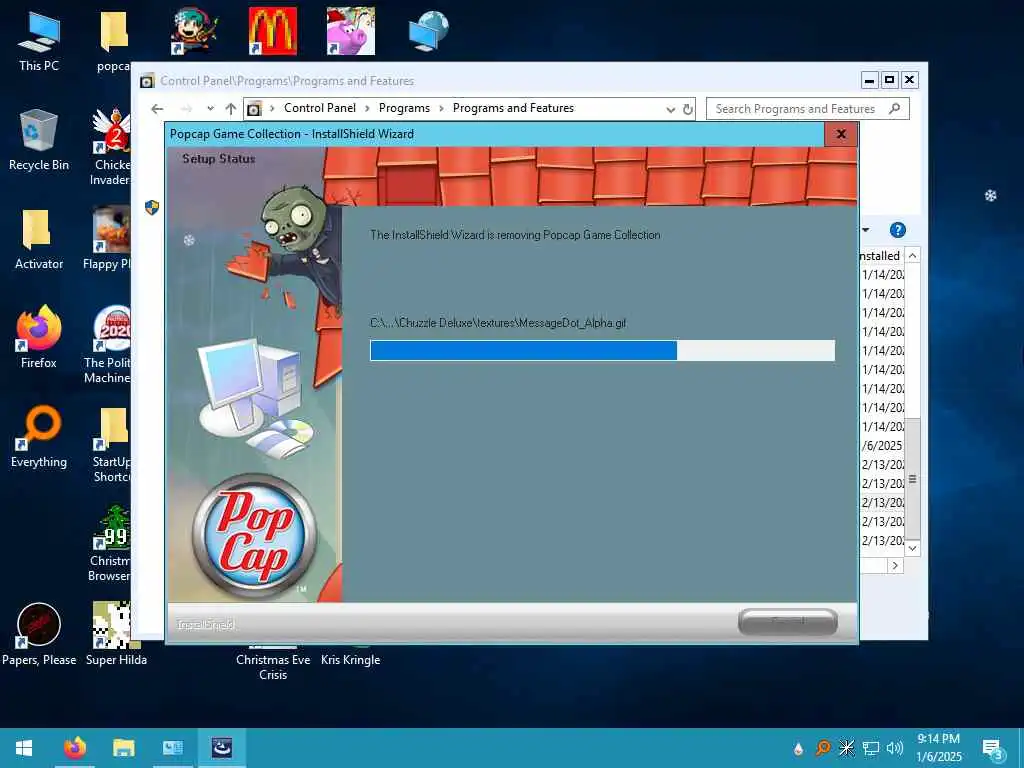Click the Back arrow in Control Panel

[157, 108]
